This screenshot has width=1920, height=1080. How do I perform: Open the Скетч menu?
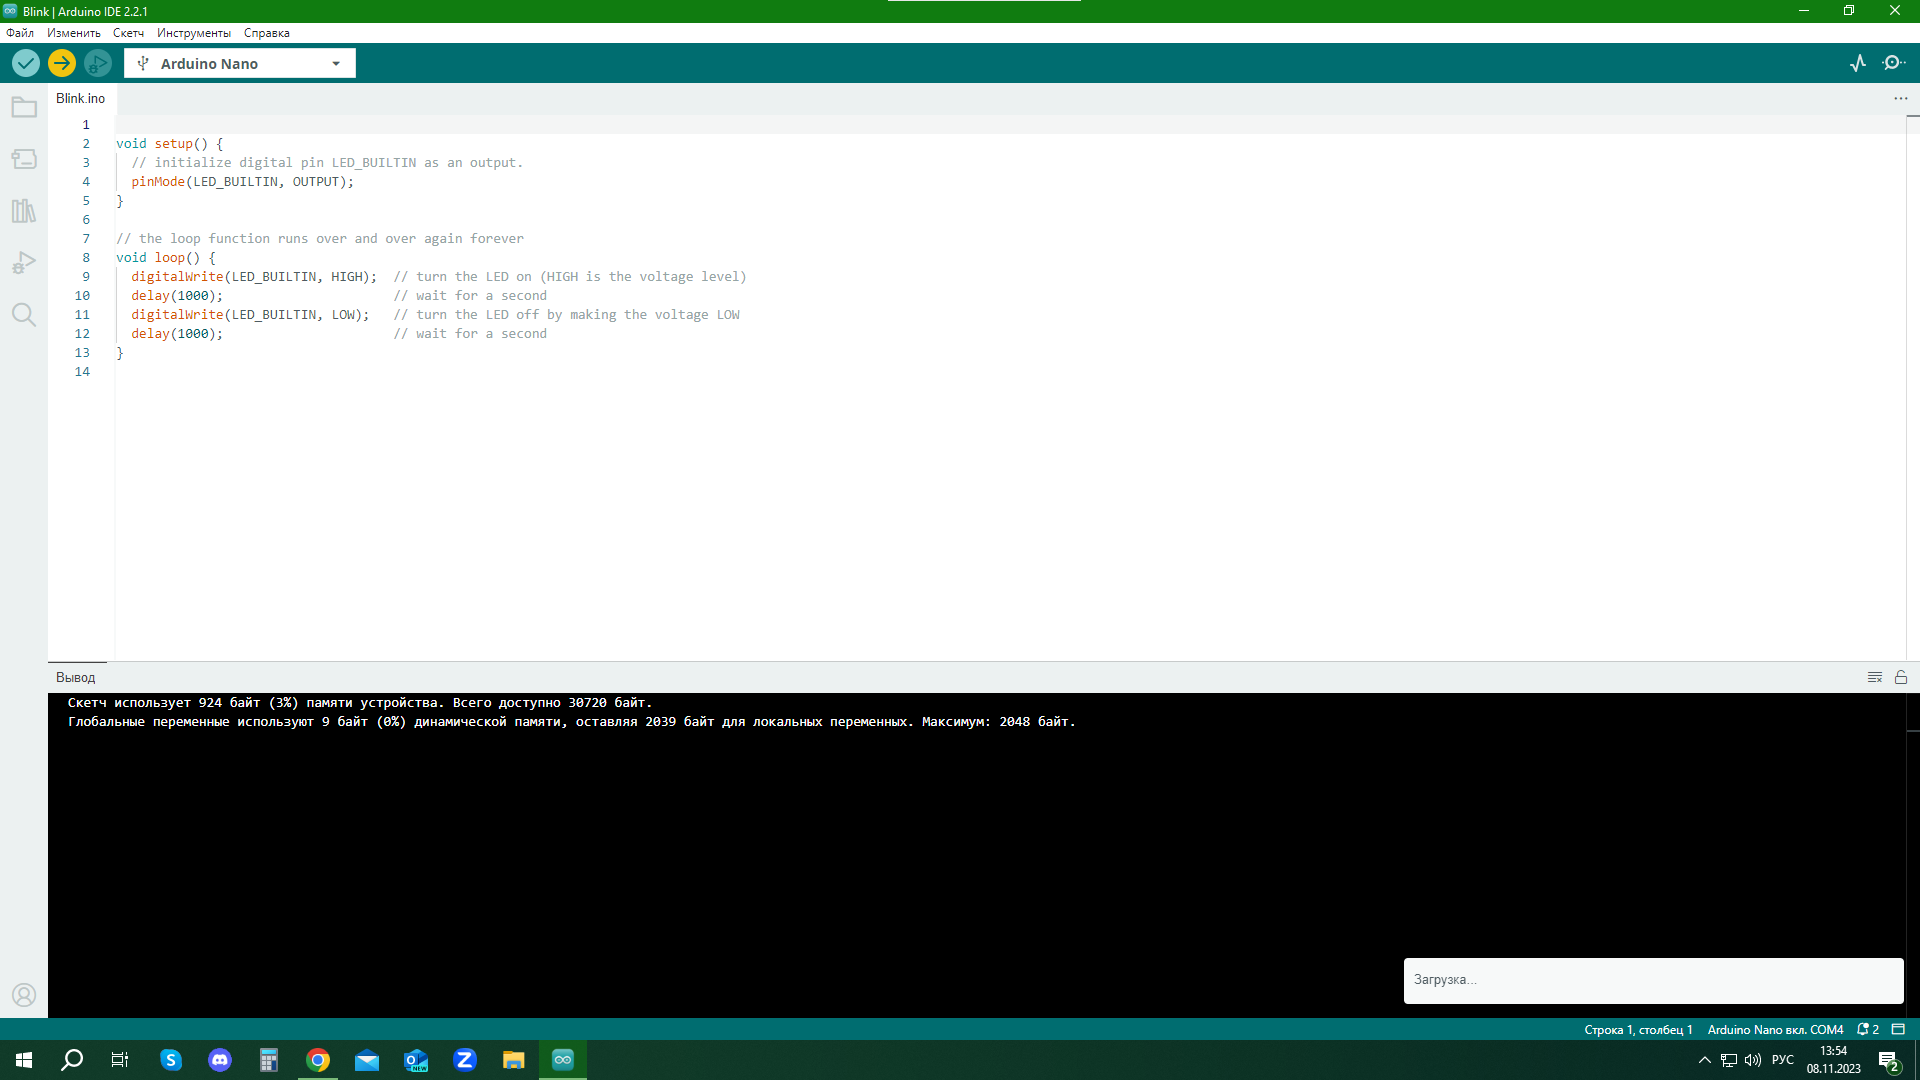[x=128, y=33]
